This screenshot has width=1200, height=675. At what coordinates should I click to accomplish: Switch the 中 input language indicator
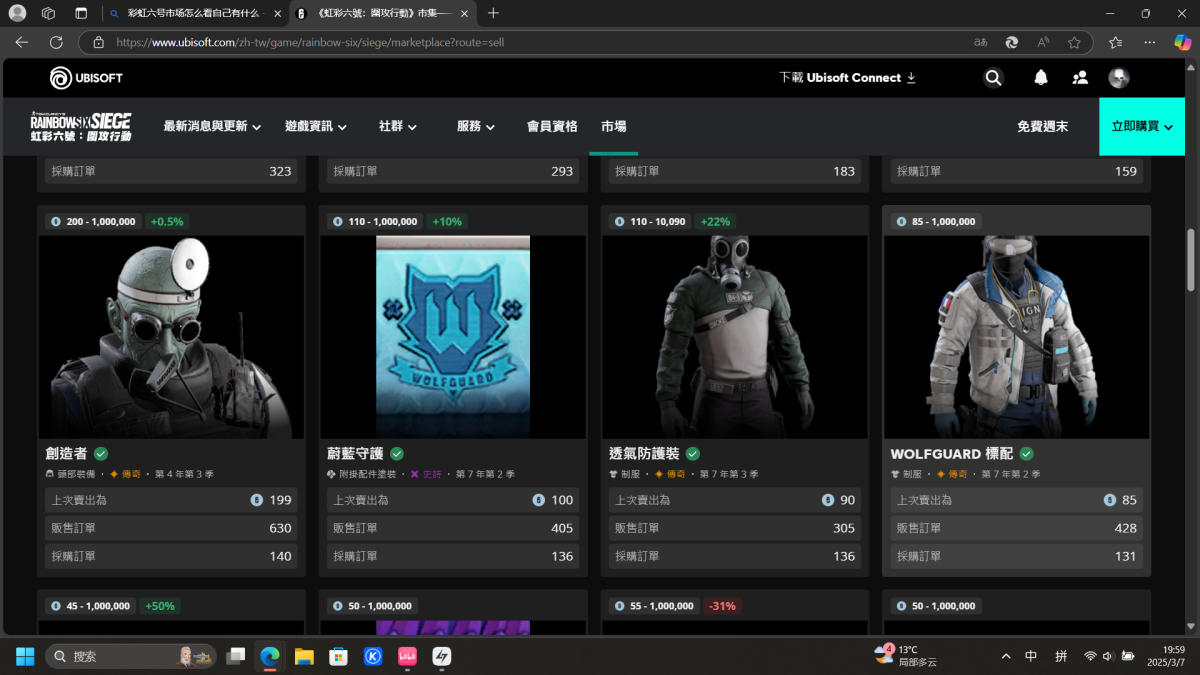(x=1031, y=656)
